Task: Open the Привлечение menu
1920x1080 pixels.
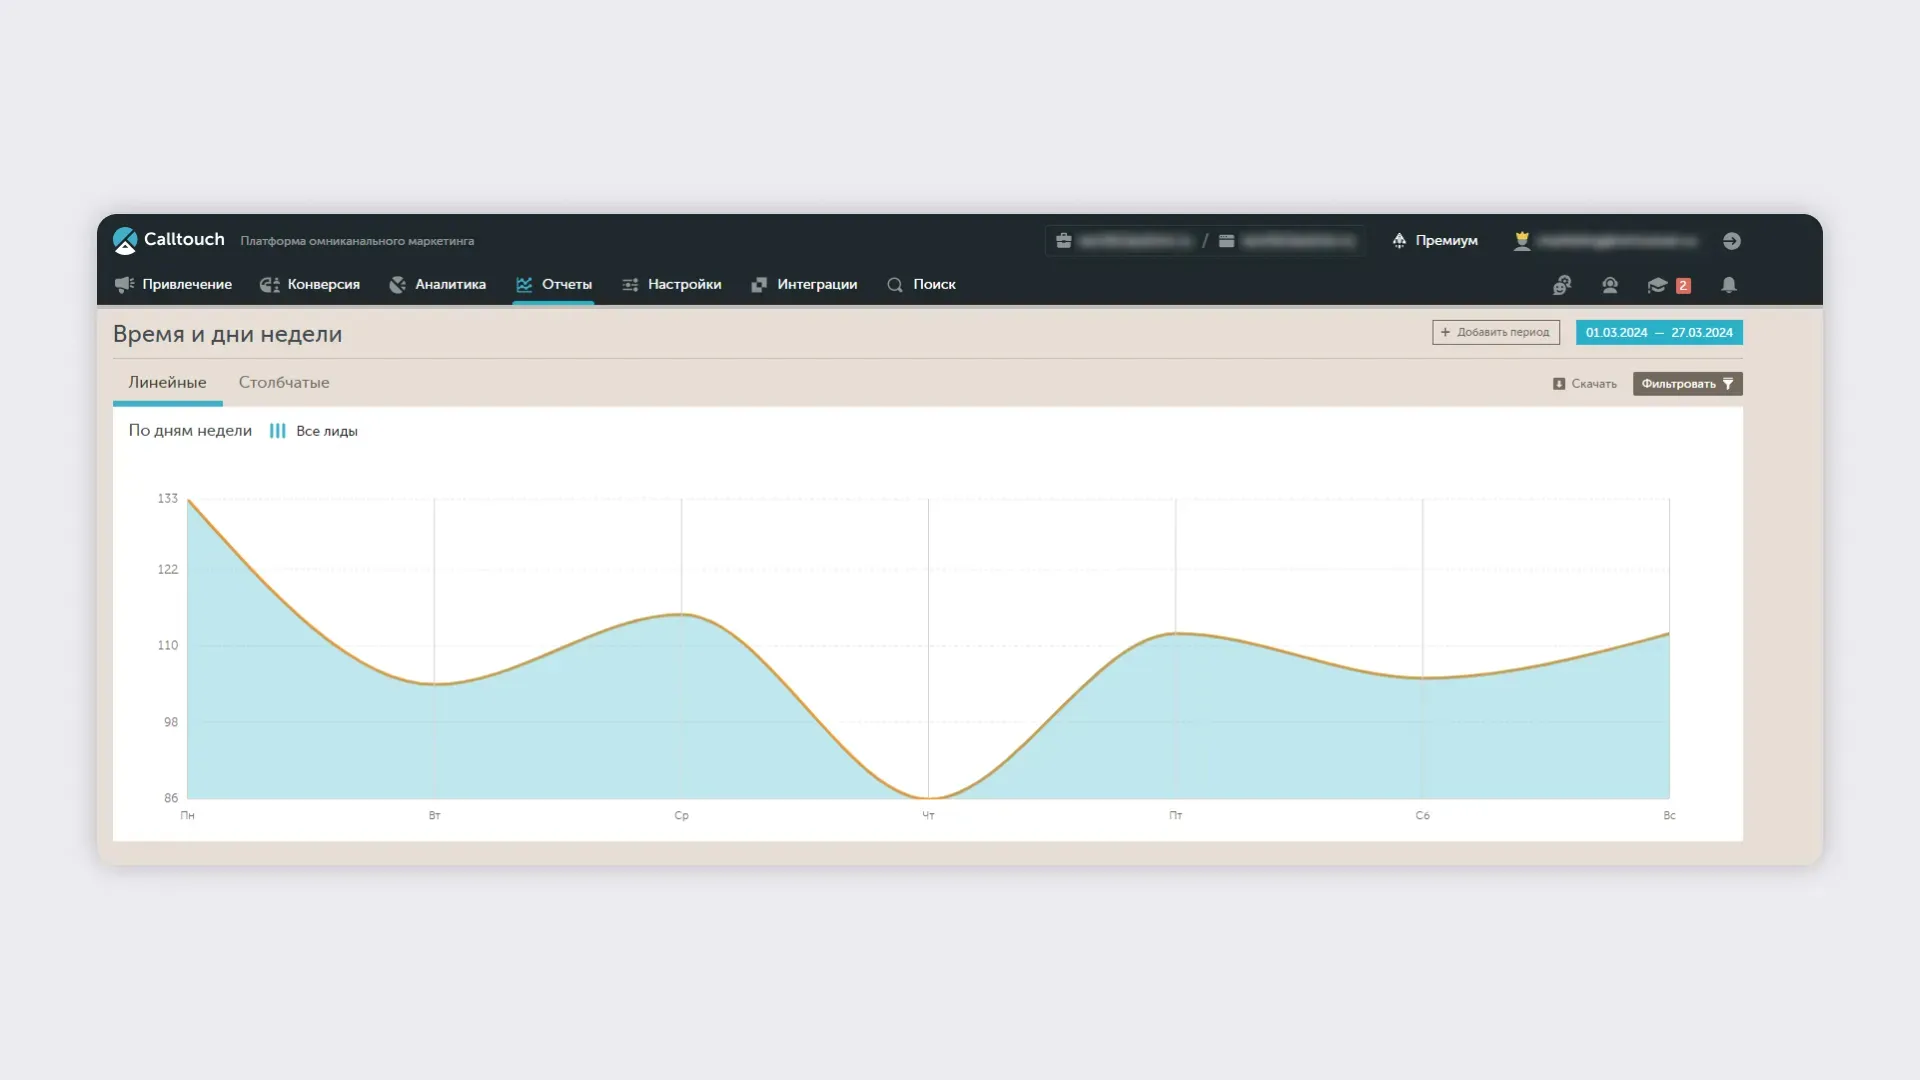Action: [174, 285]
